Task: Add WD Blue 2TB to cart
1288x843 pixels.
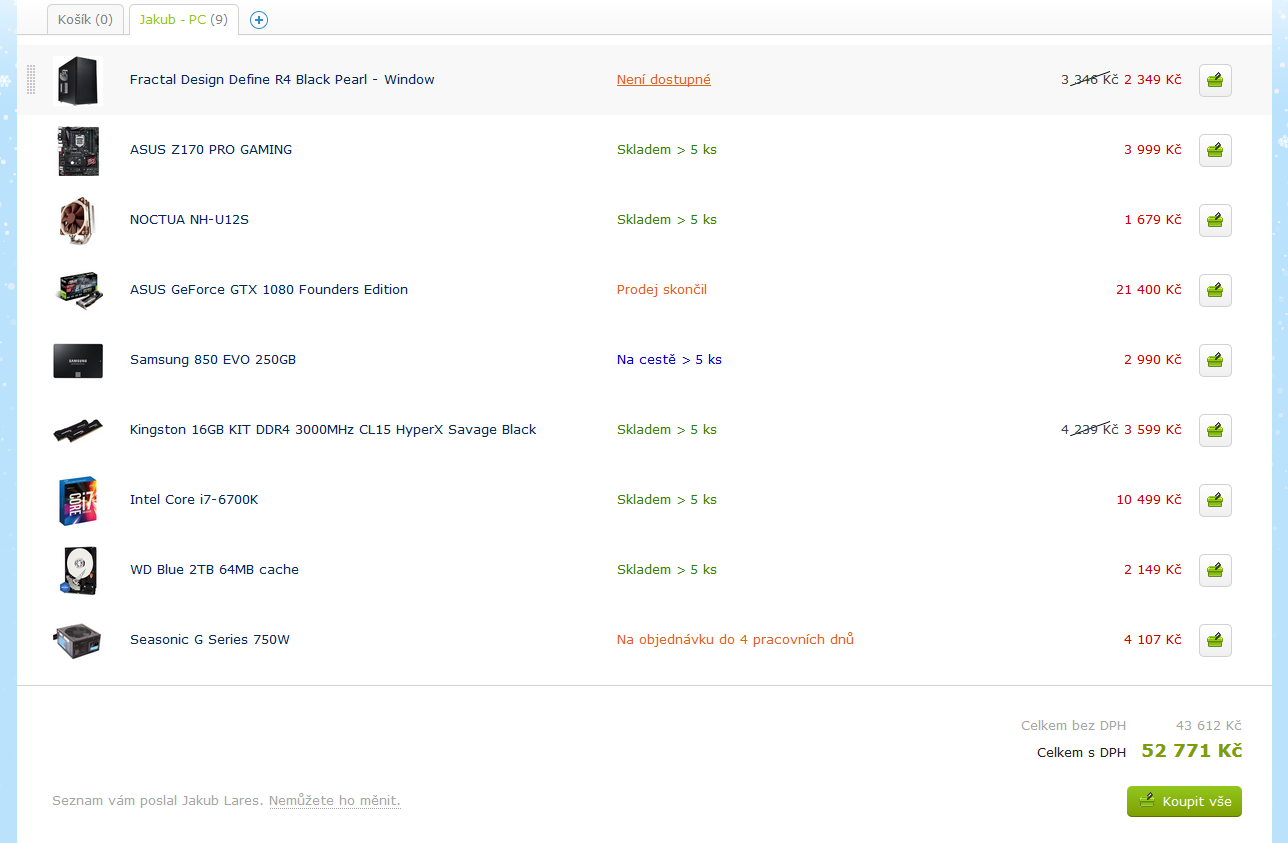Action: 1215,570
